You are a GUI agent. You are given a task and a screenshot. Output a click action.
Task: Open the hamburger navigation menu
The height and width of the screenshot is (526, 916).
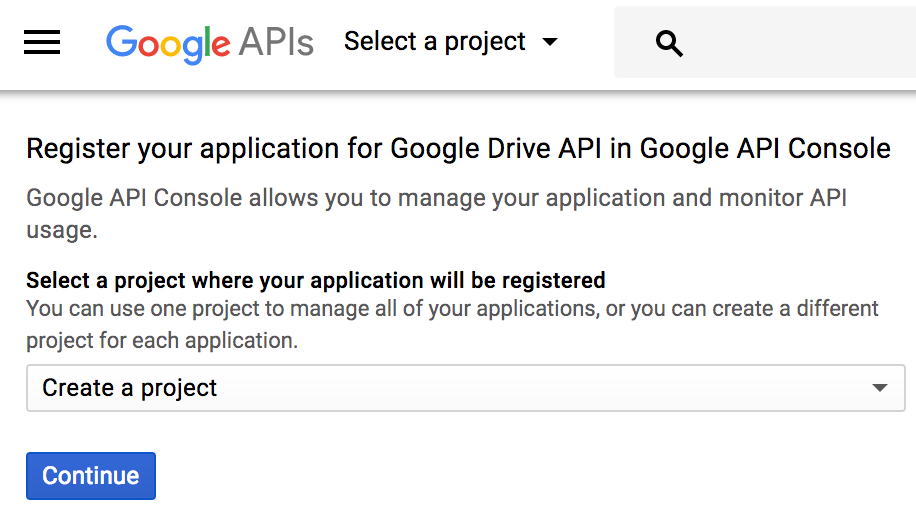[x=42, y=42]
